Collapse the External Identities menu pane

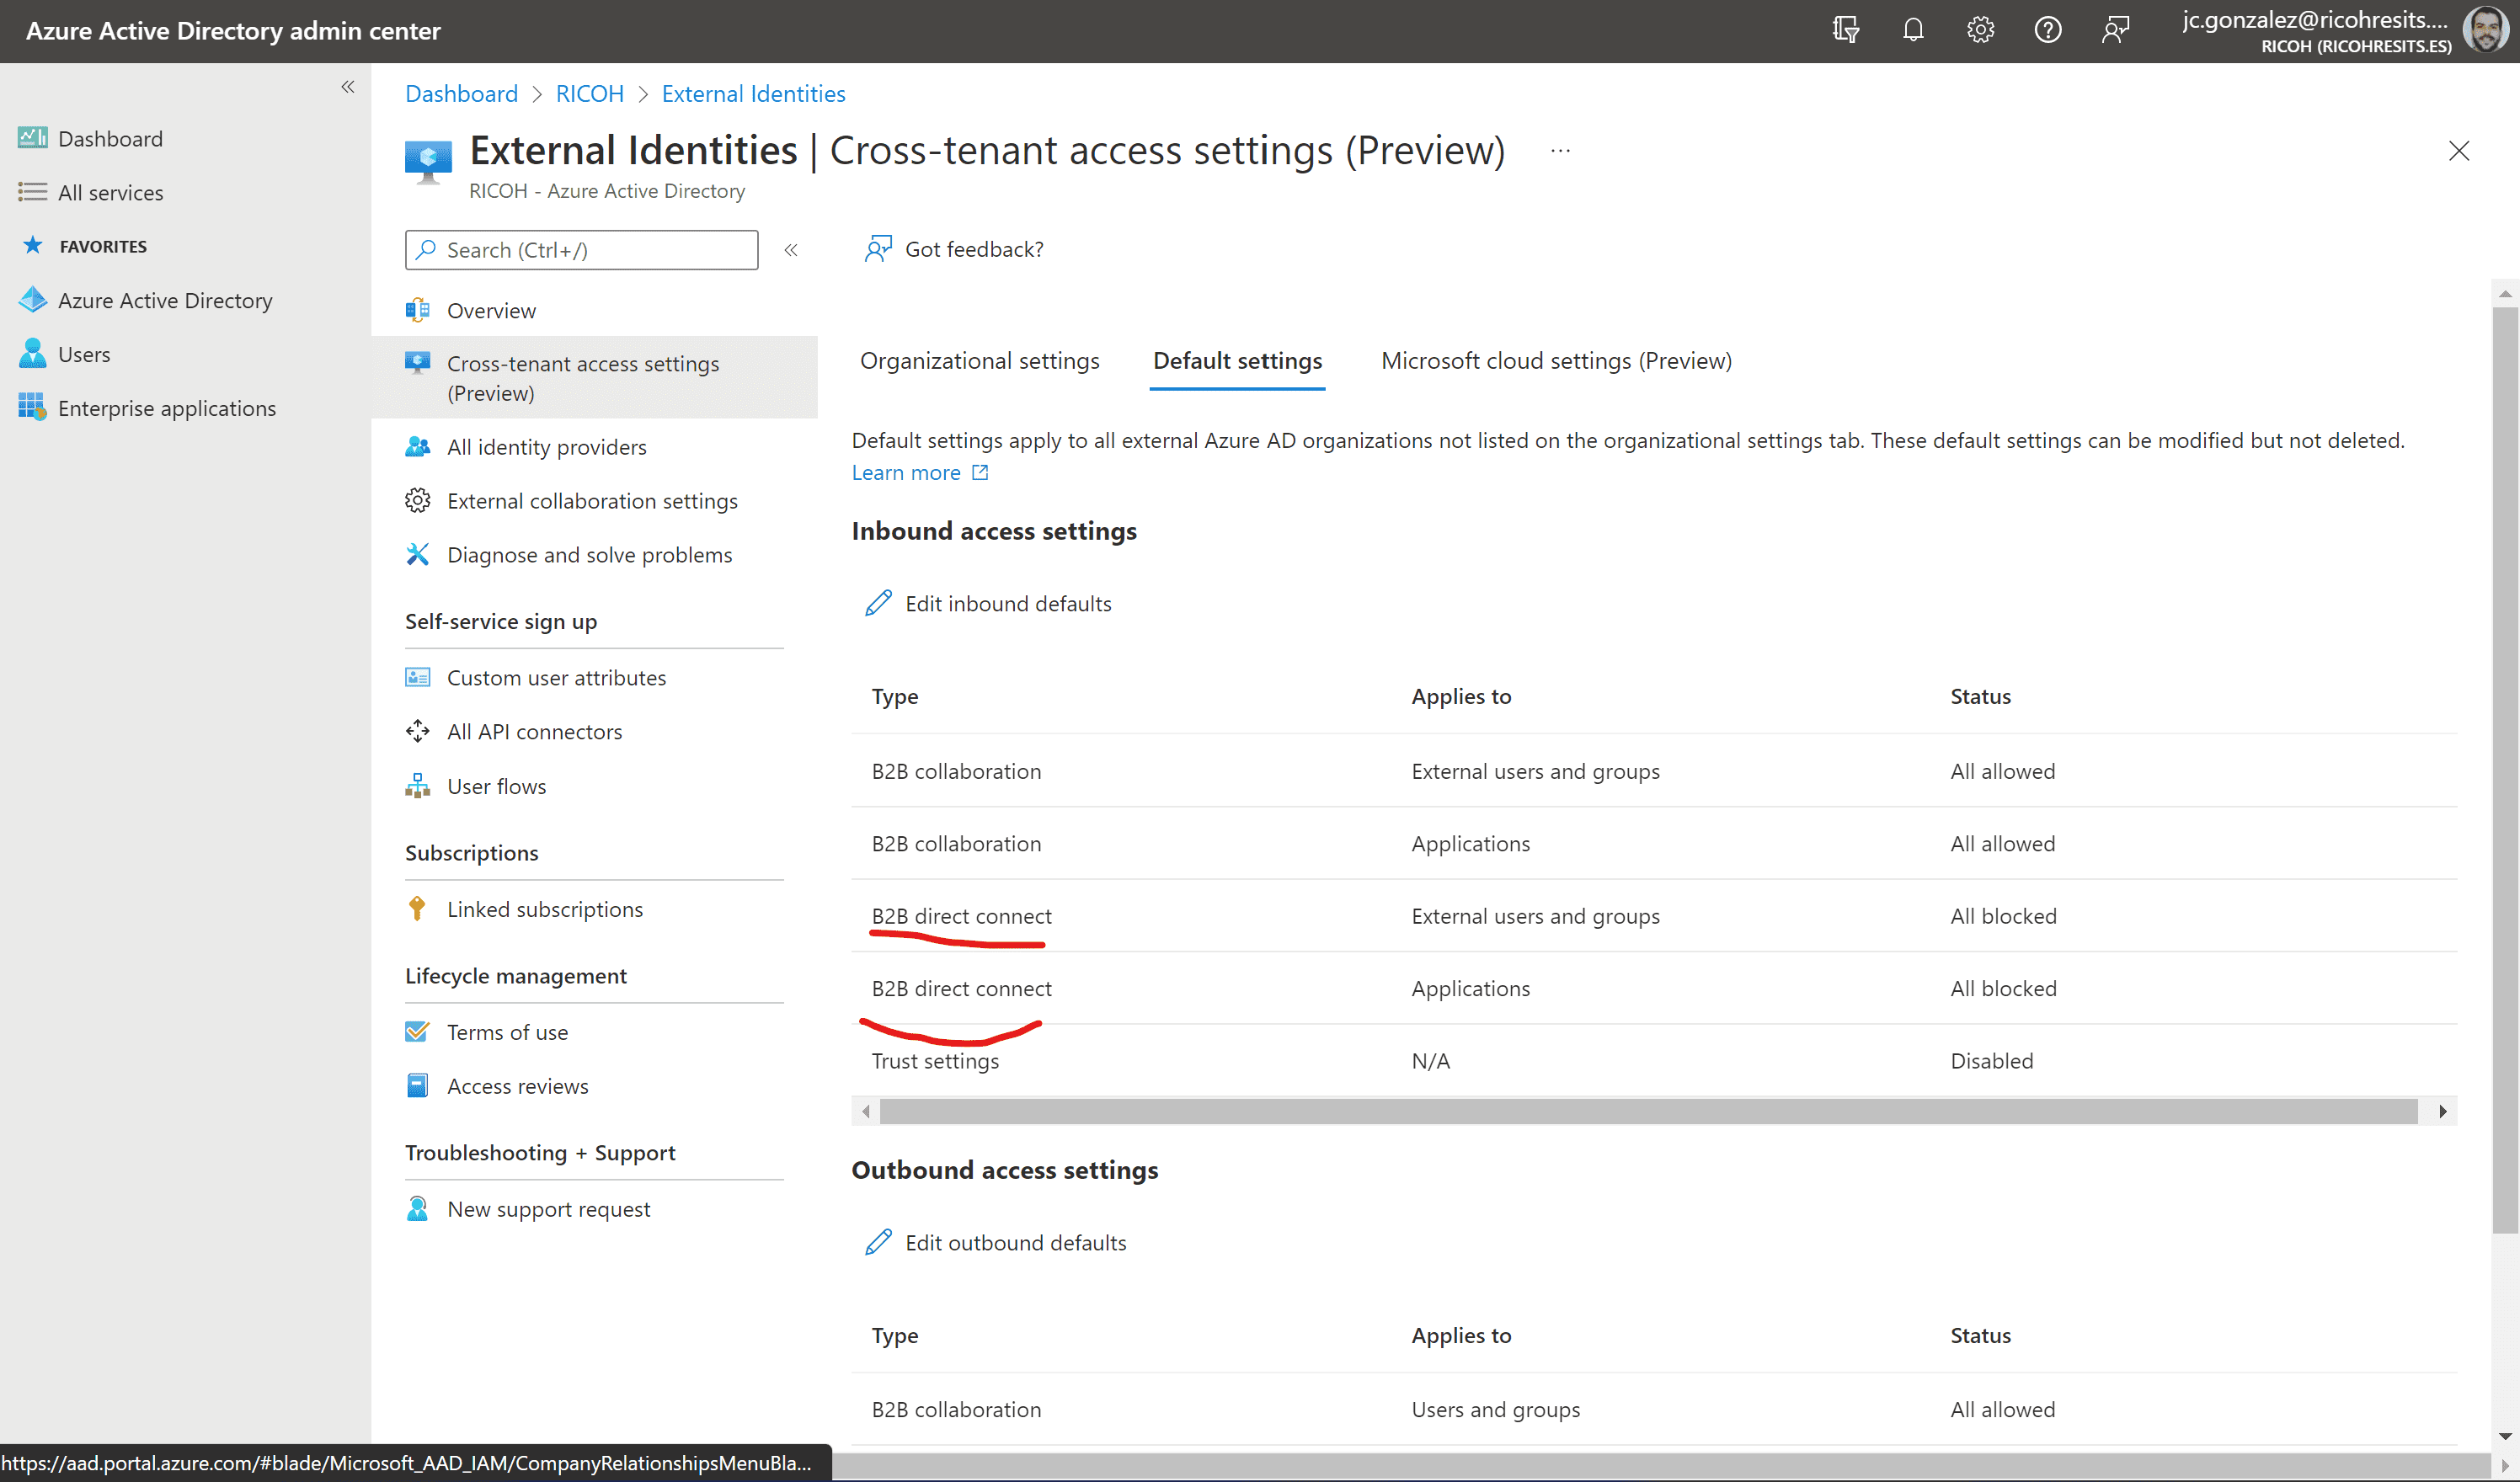(x=790, y=250)
